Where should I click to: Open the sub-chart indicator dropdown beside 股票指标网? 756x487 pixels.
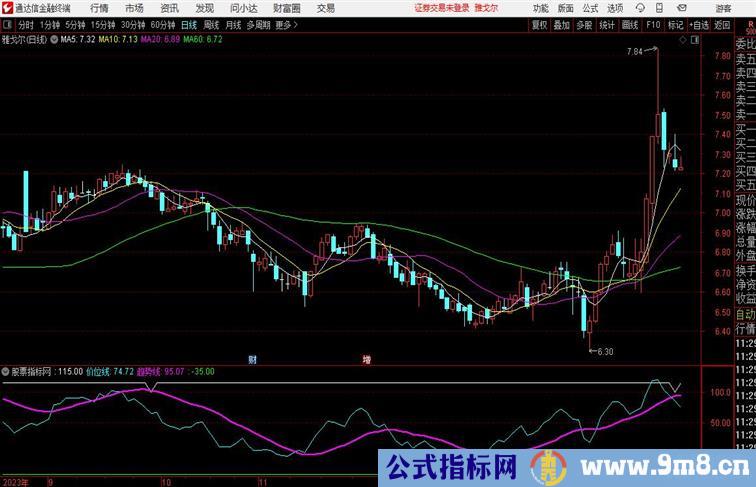pos(6,370)
